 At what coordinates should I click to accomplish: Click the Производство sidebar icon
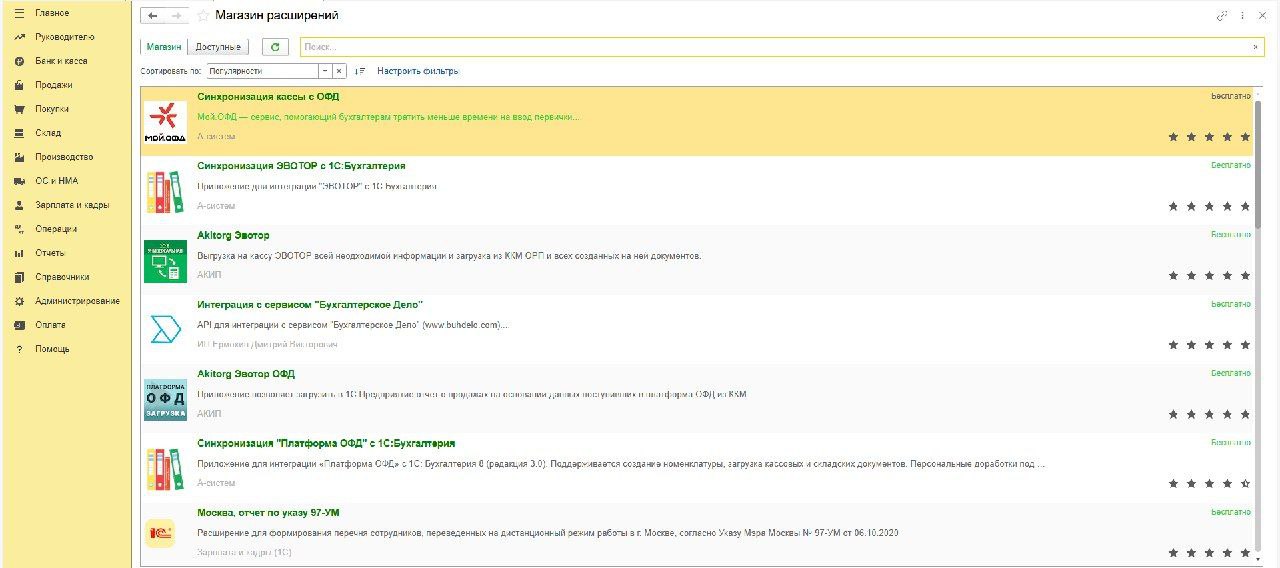(x=19, y=157)
